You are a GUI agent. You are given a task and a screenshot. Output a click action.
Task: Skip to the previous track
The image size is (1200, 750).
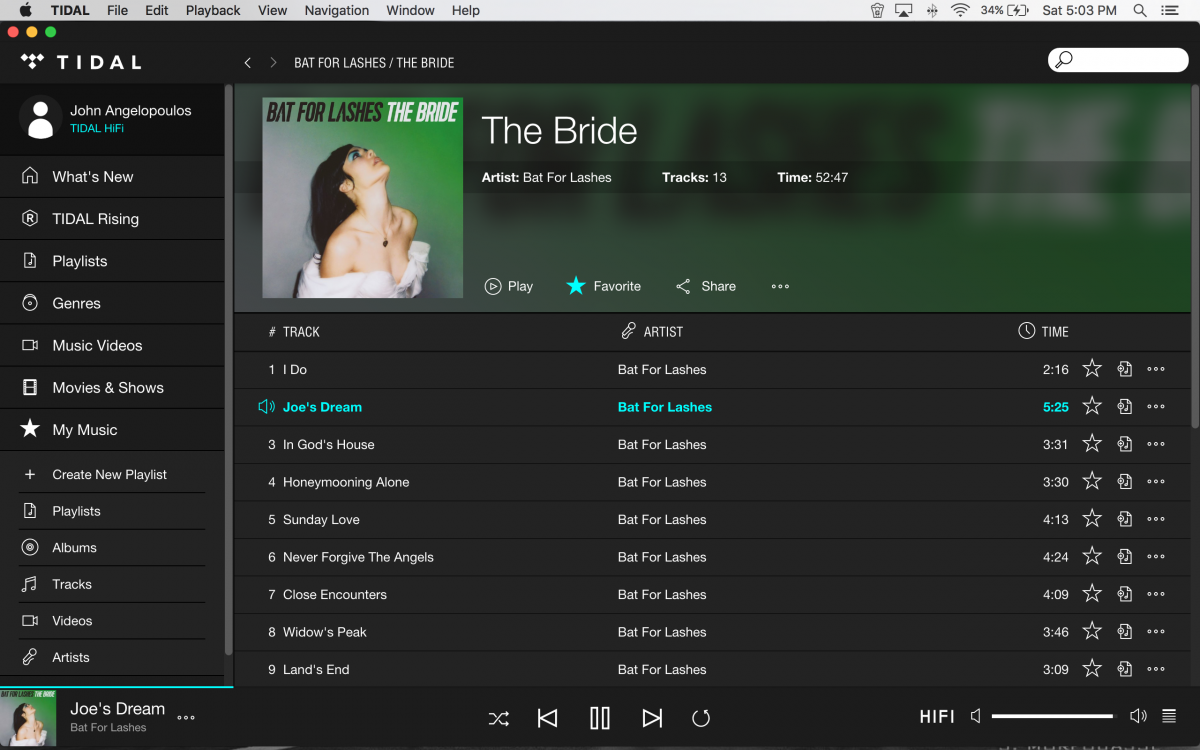pyautogui.click(x=547, y=718)
